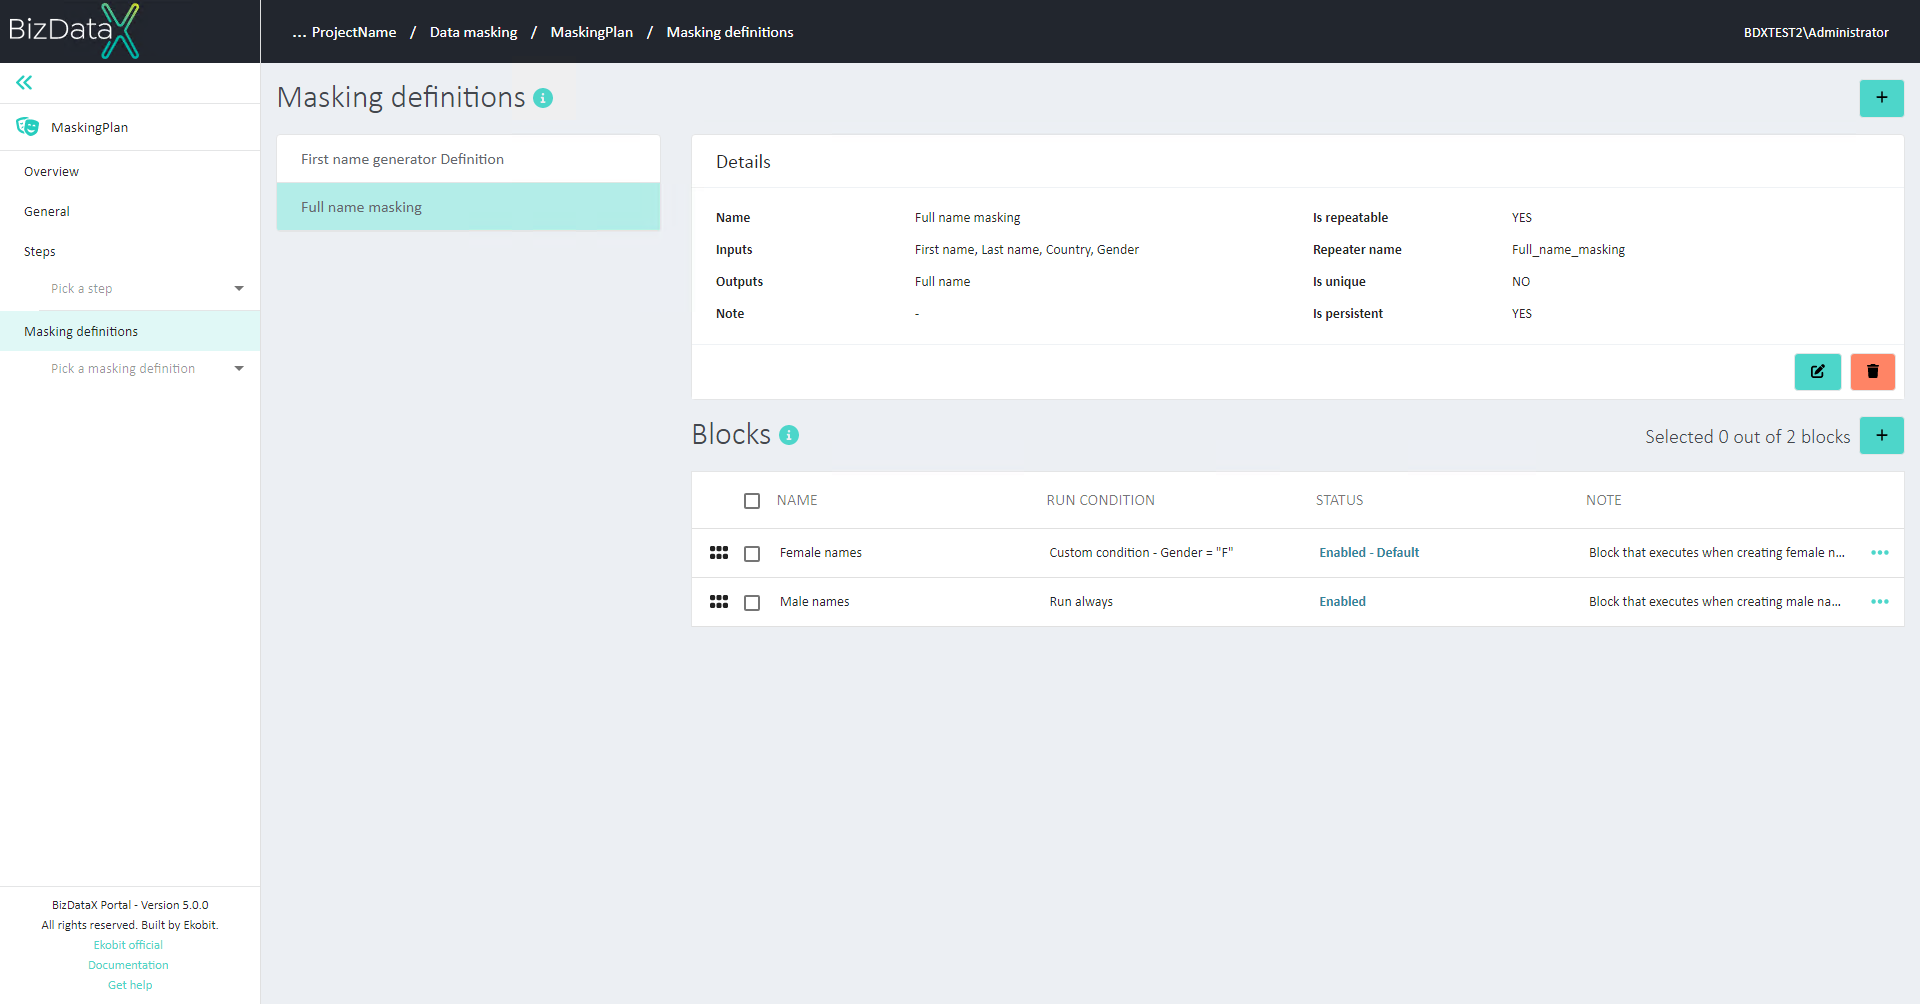The height and width of the screenshot is (1004, 1920).
Task: Click ProjectName breadcrumb
Action: tap(354, 32)
